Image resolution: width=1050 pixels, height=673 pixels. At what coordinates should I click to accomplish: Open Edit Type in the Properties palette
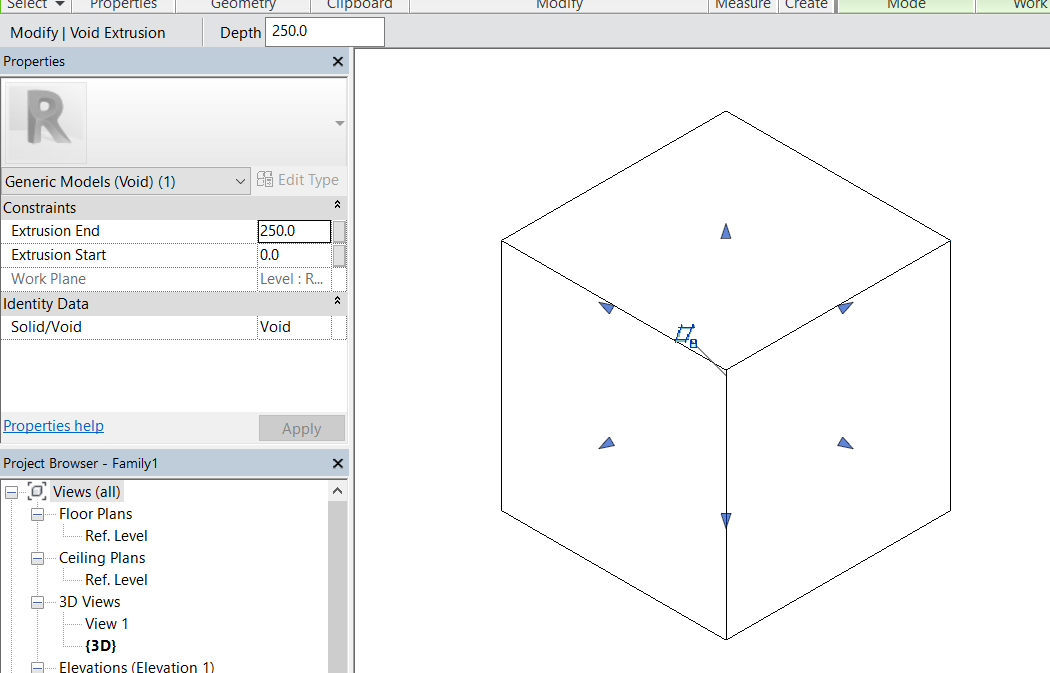click(x=298, y=180)
